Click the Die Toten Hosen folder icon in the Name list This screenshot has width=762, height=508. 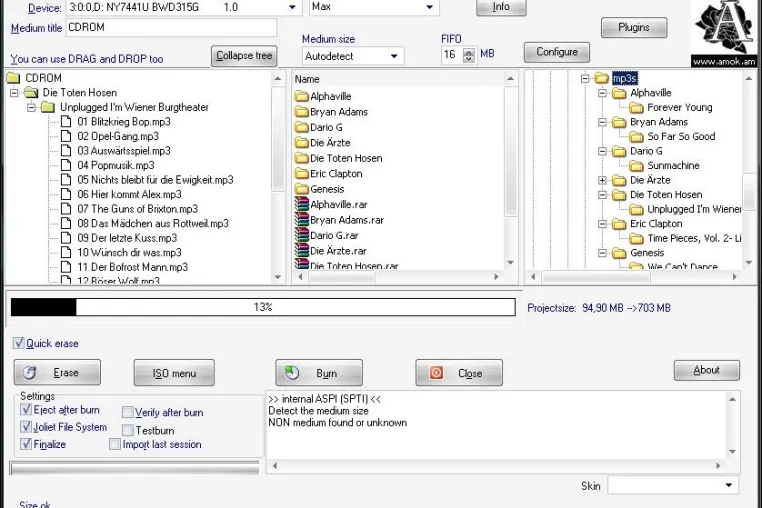coord(302,158)
